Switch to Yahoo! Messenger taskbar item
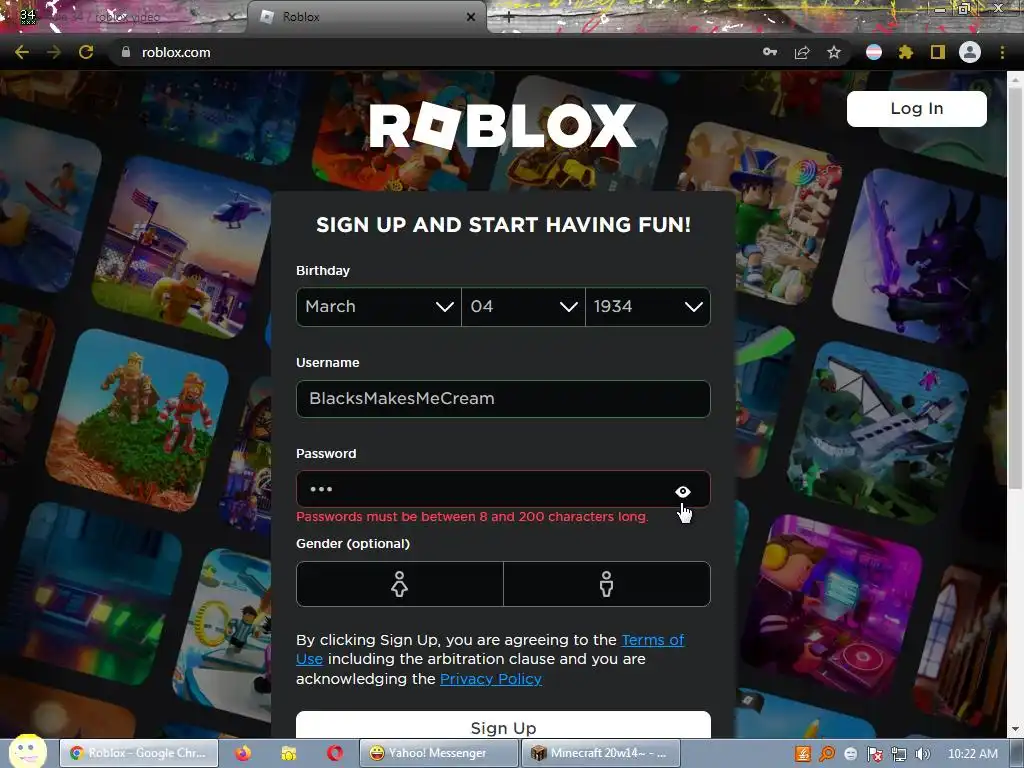The width and height of the screenshot is (1024, 768). click(438, 753)
